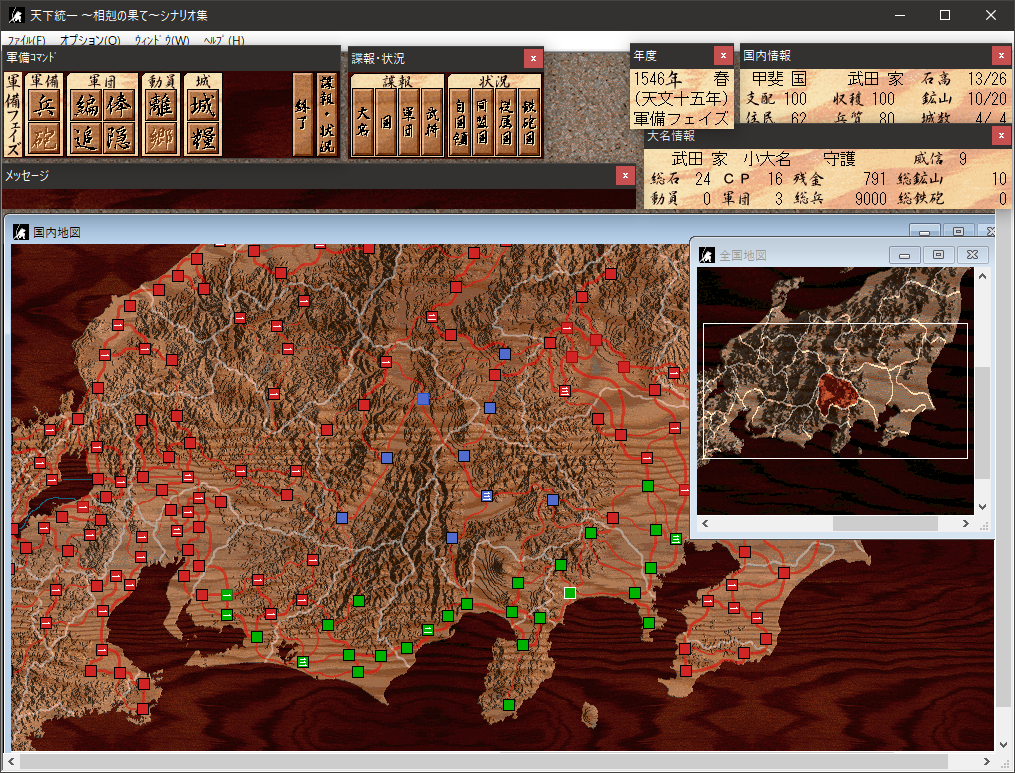Close the 全国地図 window
Screen dimensions: 1015x773
pyautogui.click(x=972, y=255)
